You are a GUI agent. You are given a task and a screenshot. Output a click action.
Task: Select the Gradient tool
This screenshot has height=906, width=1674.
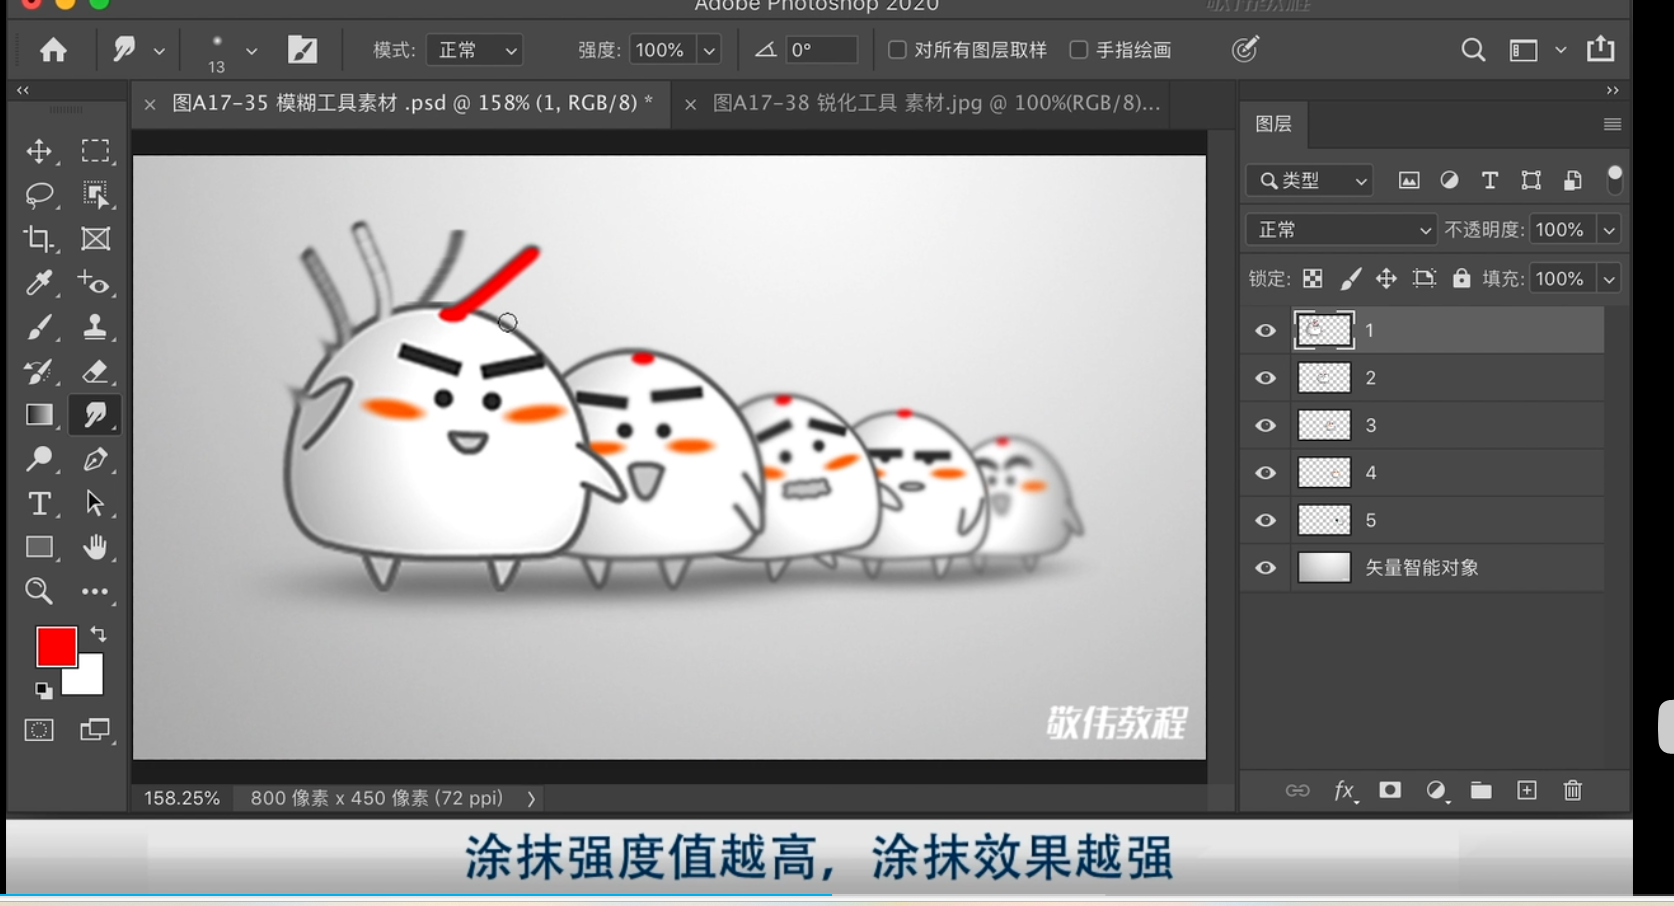click(x=39, y=415)
